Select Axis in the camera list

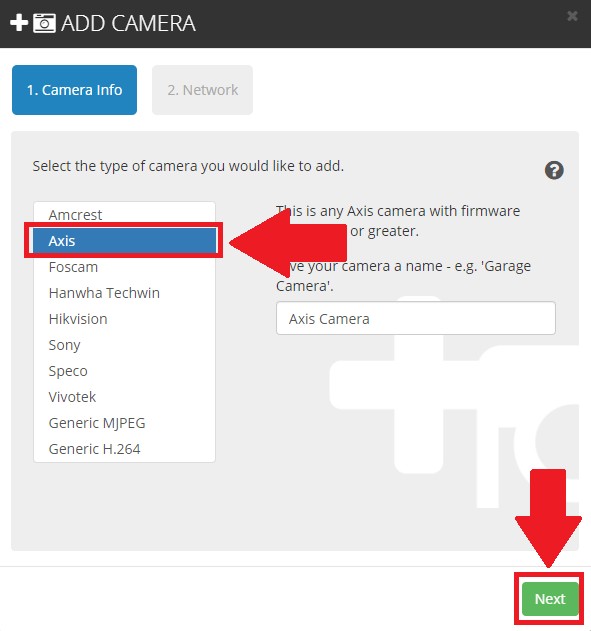(124, 241)
